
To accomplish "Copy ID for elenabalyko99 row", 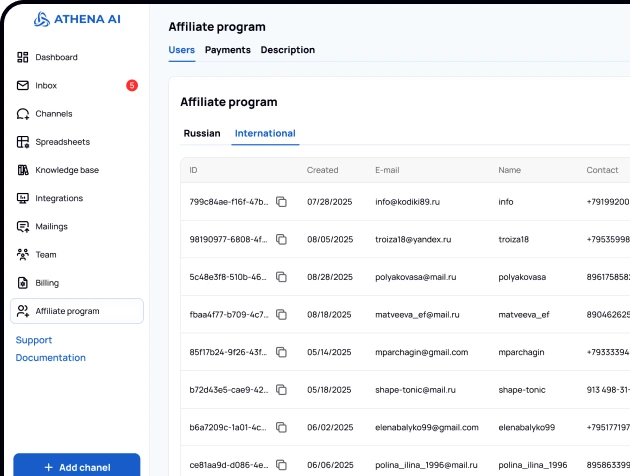I will 281,428.
